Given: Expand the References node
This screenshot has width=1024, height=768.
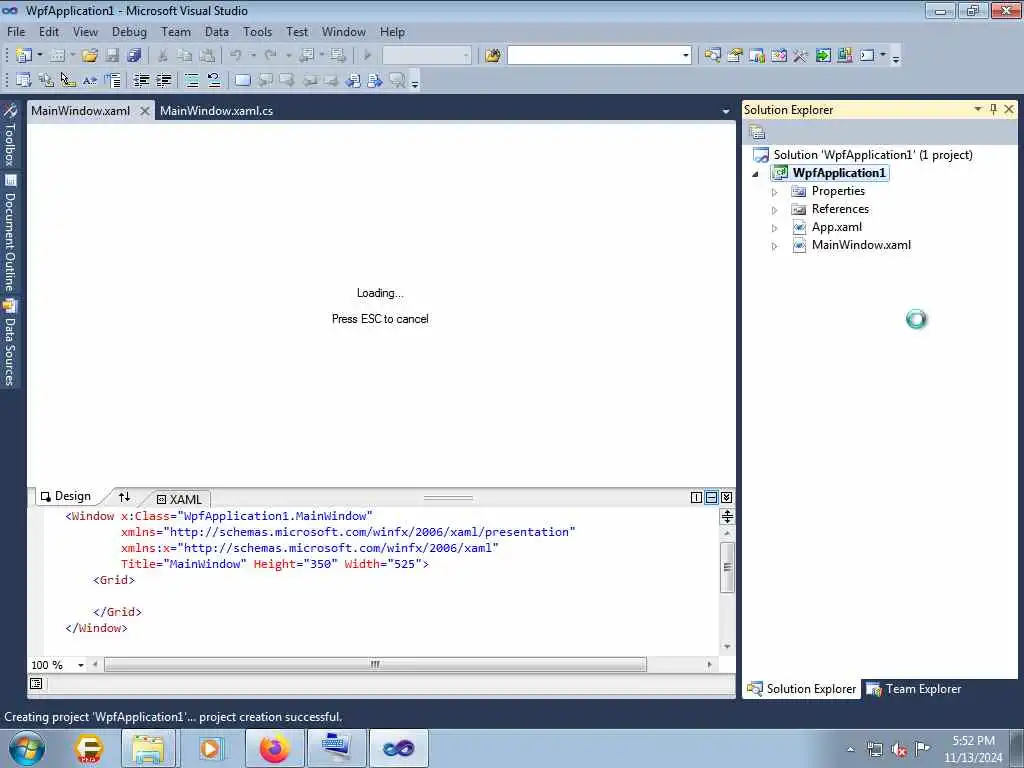Looking at the screenshot, I should pos(775,210).
